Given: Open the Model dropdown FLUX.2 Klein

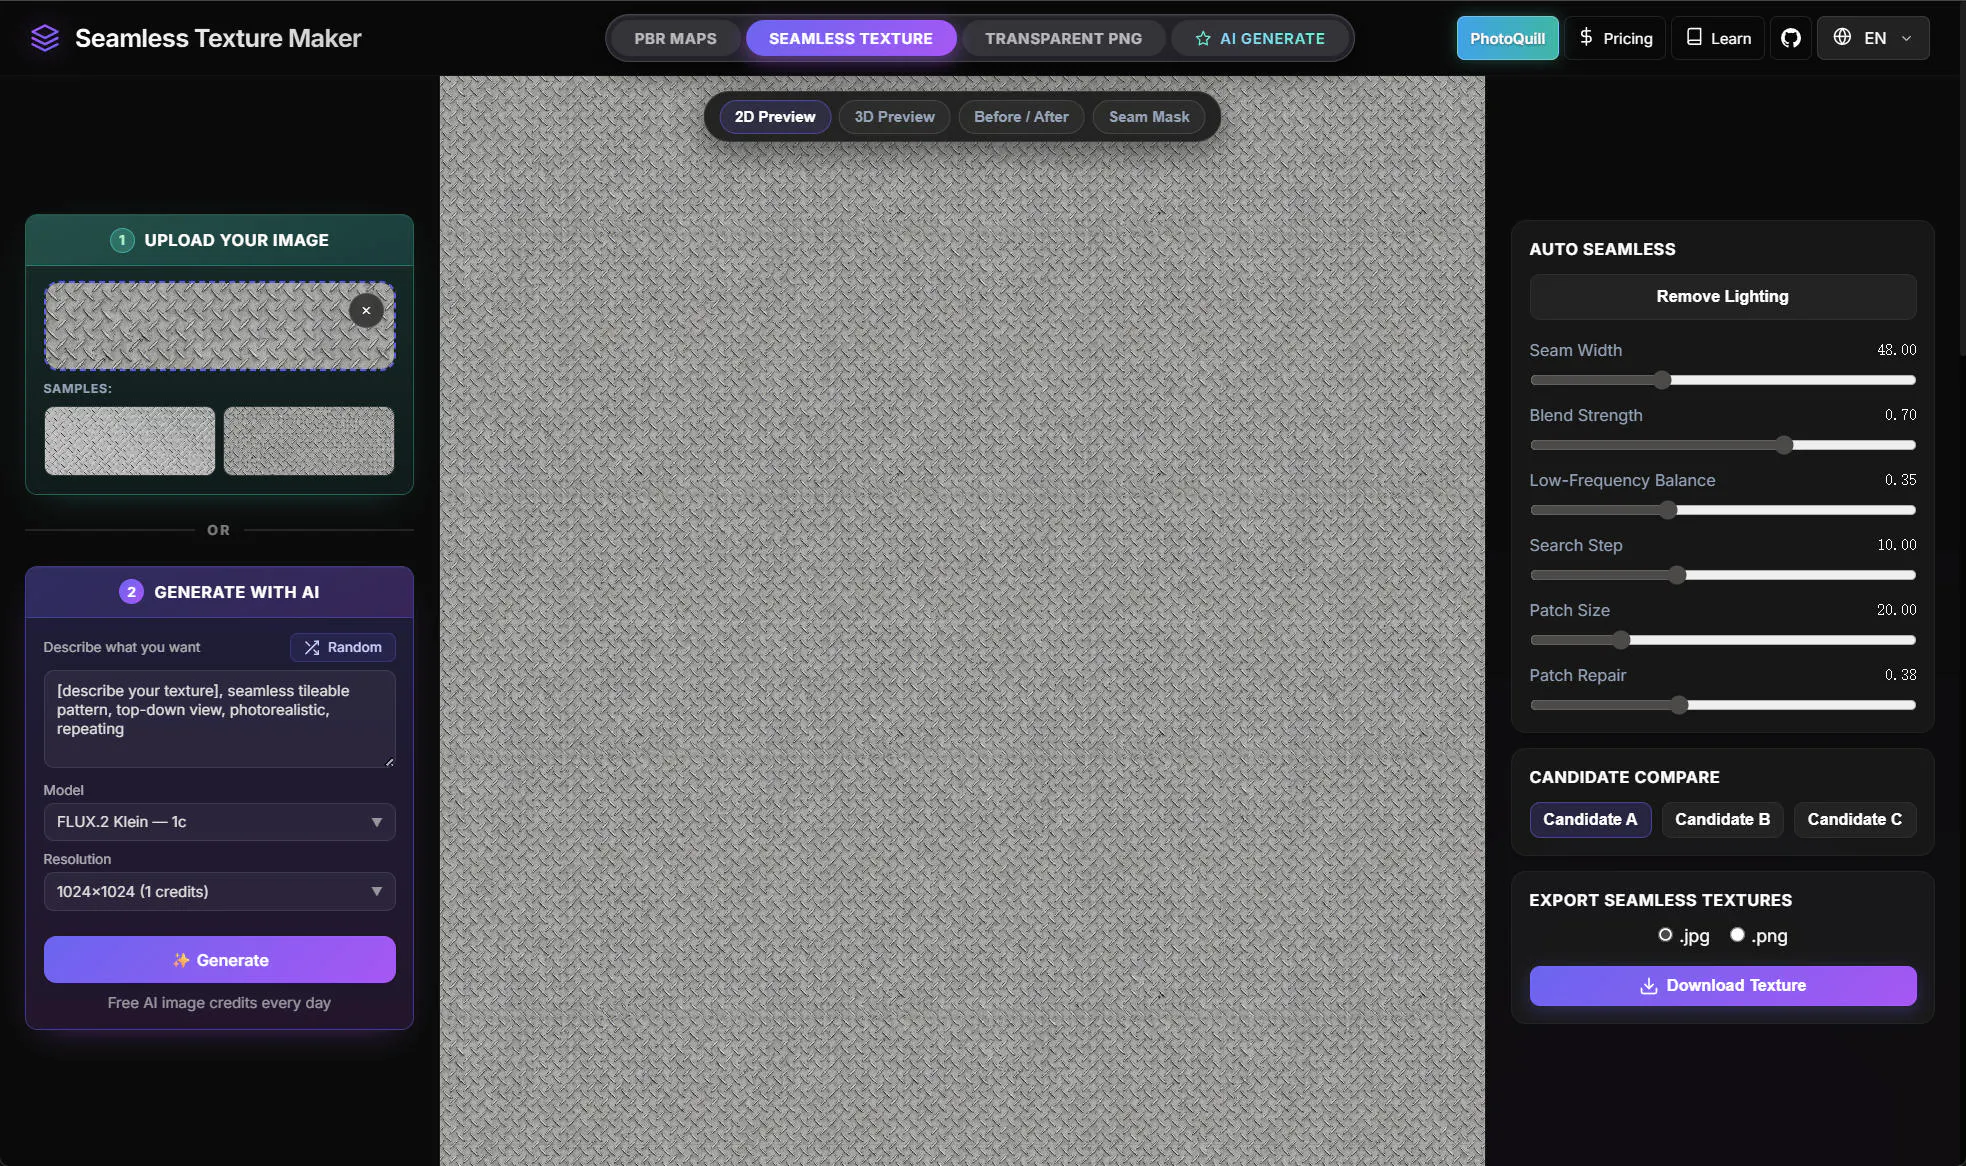Looking at the screenshot, I should (219, 822).
